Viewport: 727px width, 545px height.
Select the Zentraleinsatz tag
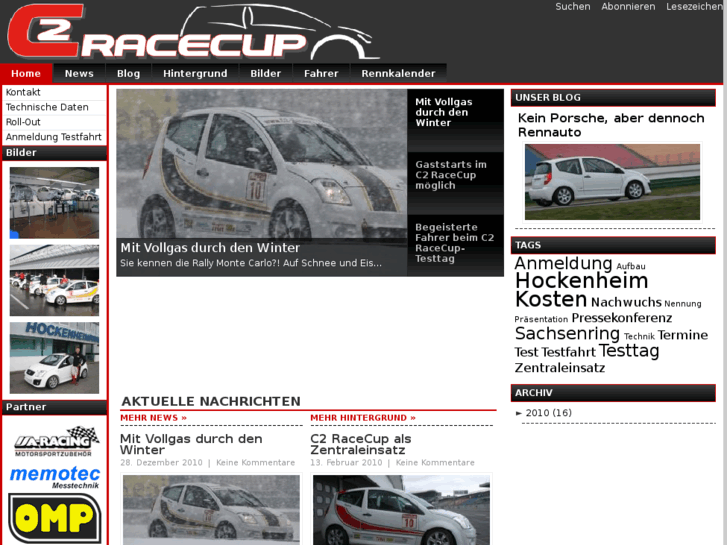(x=560, y=368)
